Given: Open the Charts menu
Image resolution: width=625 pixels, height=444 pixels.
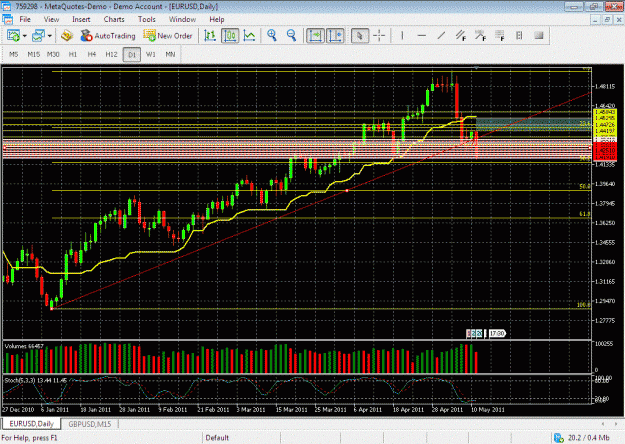Looking at the screenshot, I should 114,19.
